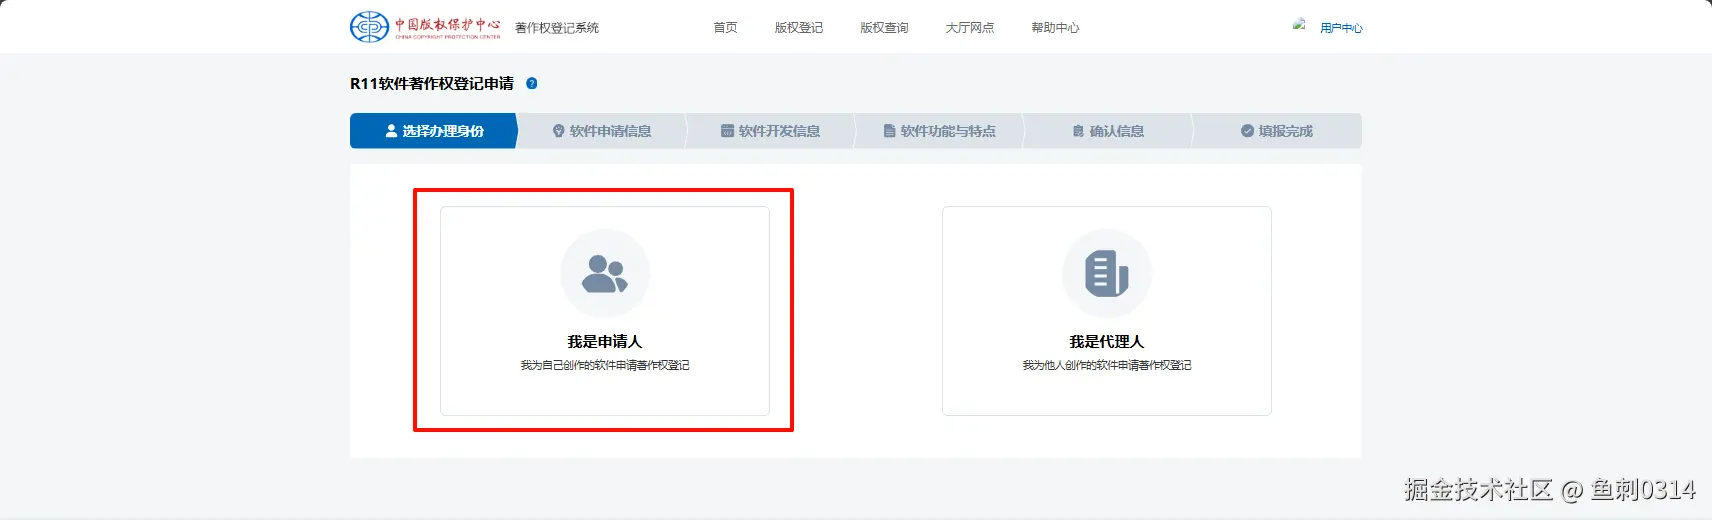Click the text 我为他人创作的软件申请著作权登记
1712x520 pixels.
[1107, 365]
